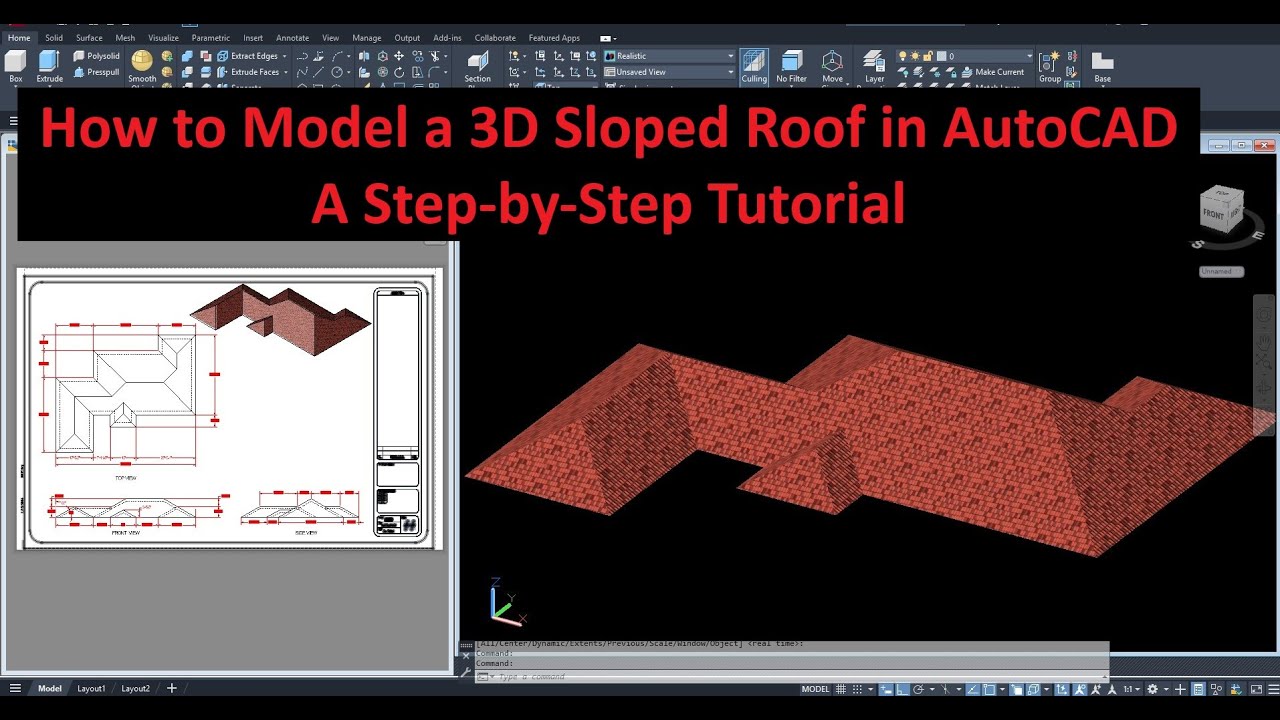
Task: Open the 1:1 annotation scale dropdown
Action: 1132,689
